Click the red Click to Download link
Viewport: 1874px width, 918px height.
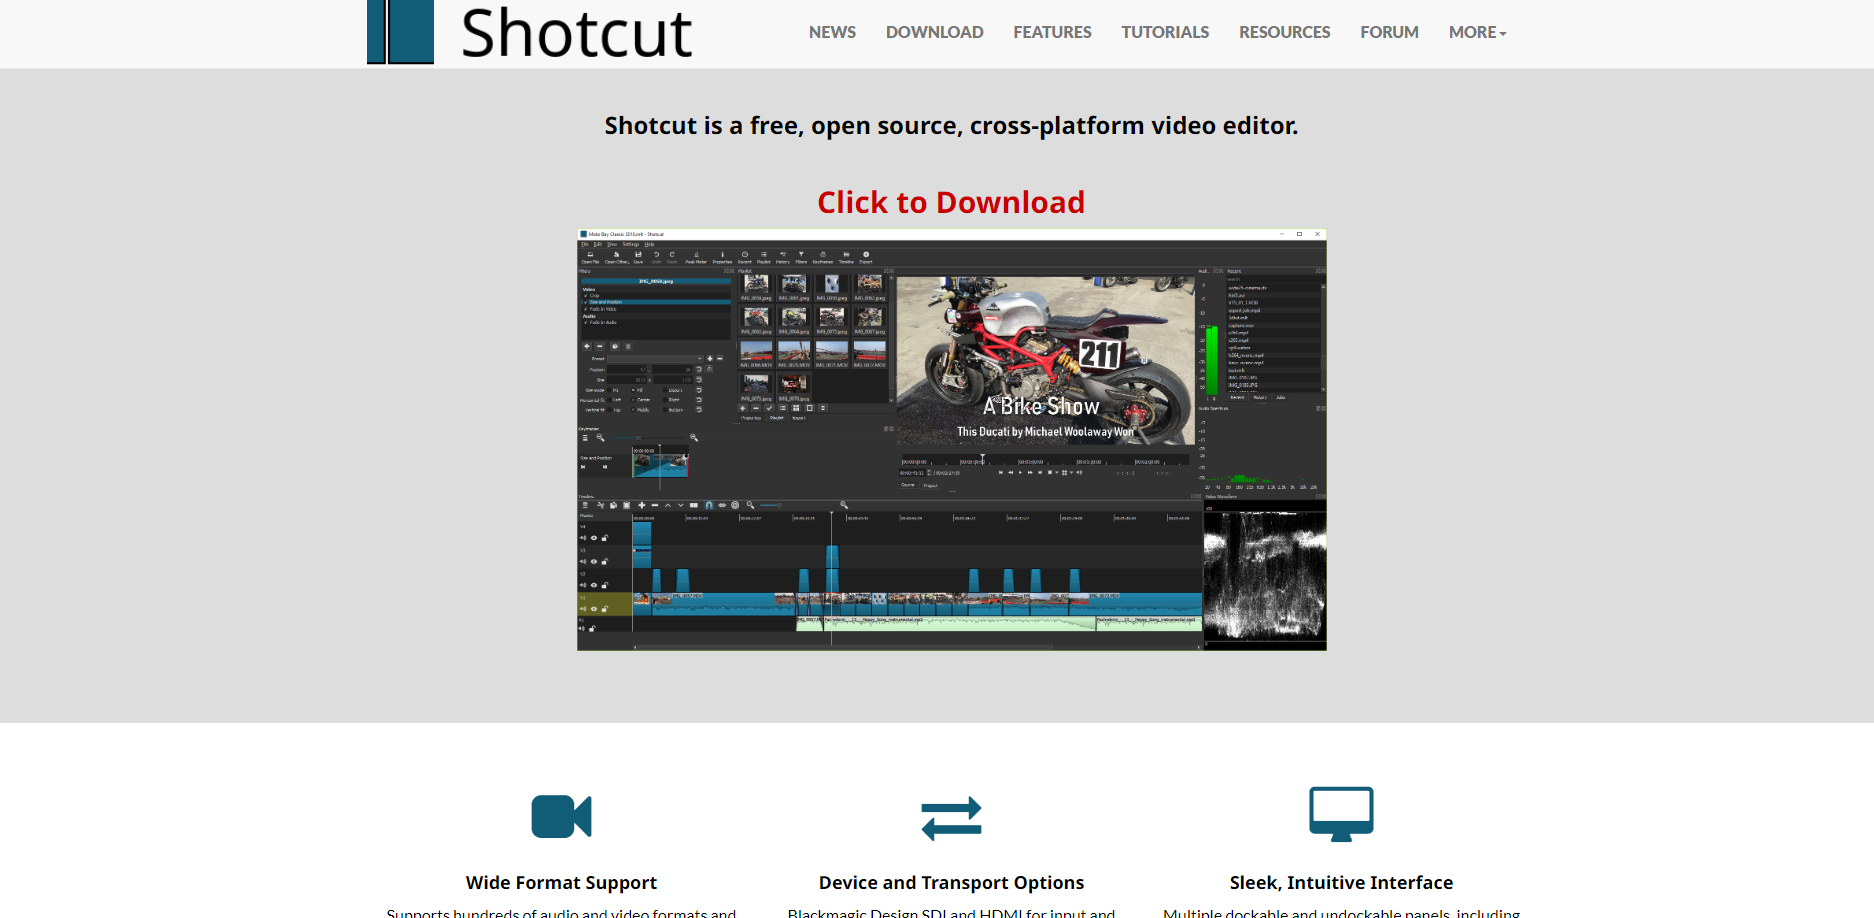coord(951,202)
